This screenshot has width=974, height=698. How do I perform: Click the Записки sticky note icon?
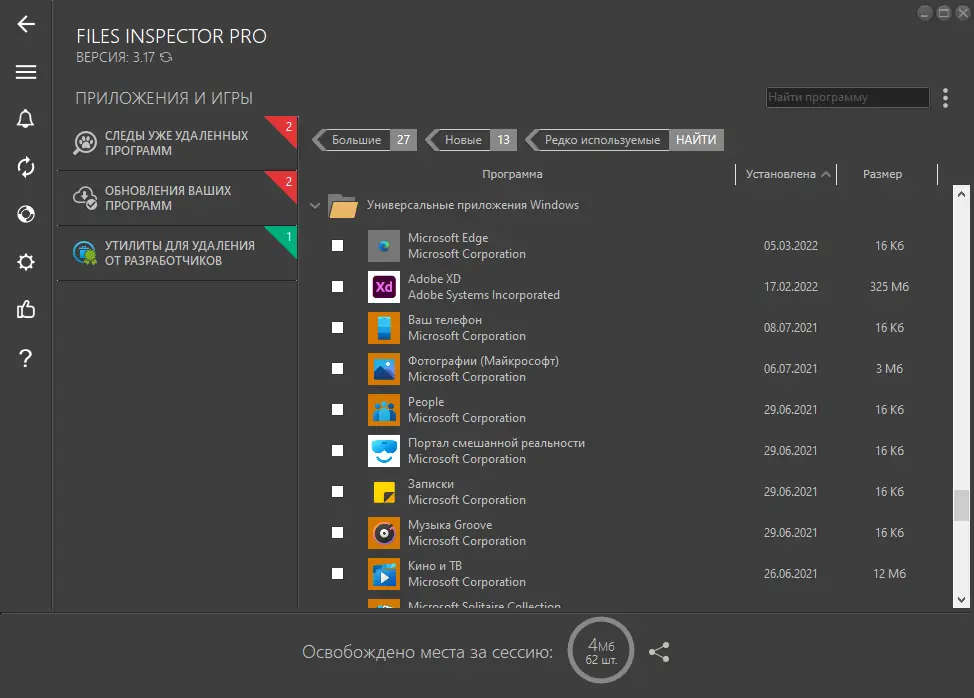384,492
